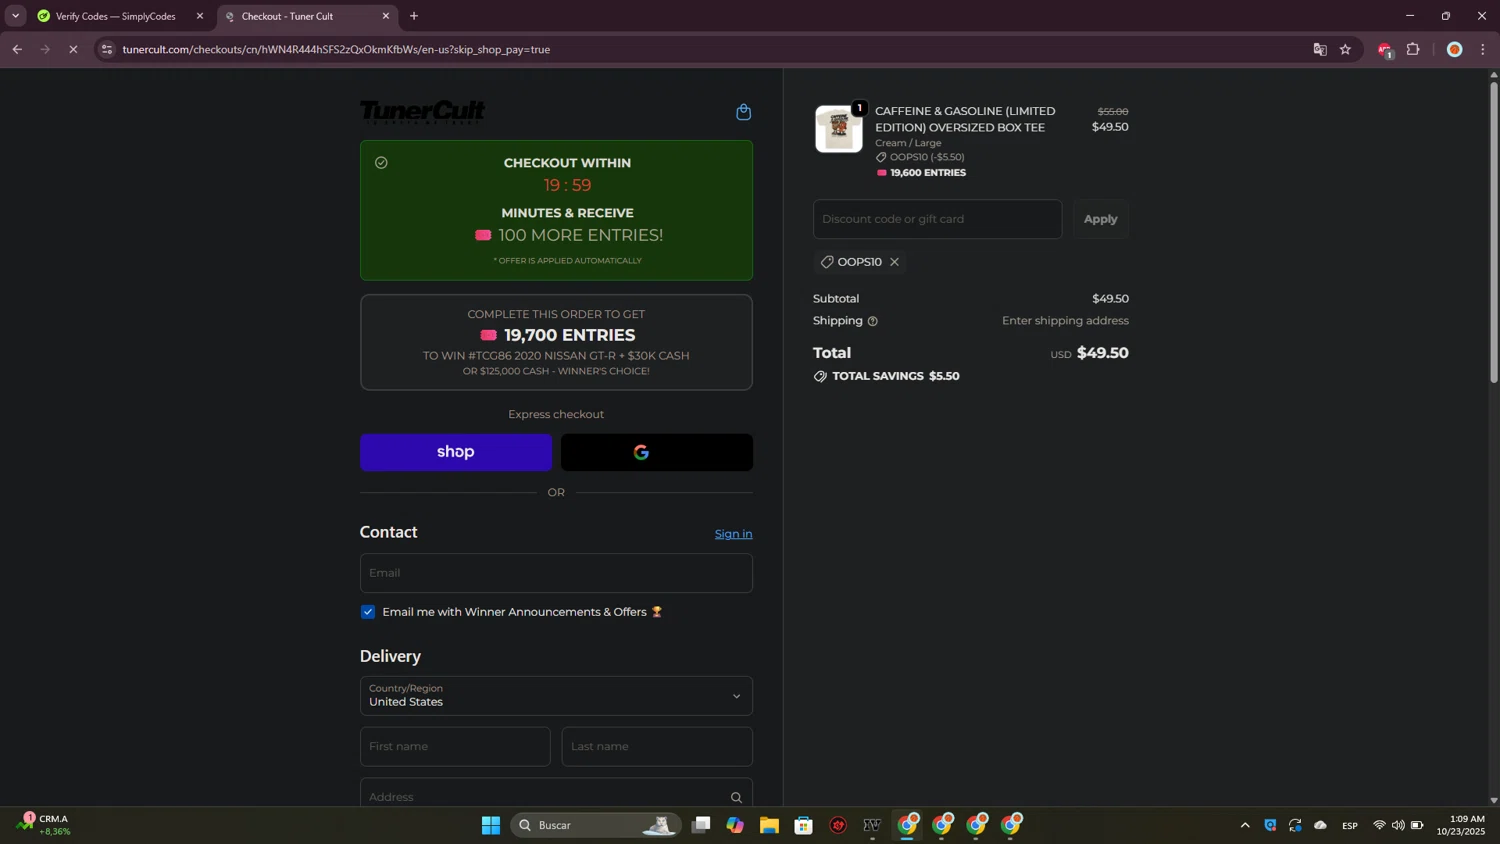
Task: Click the Last name field
Action: [x=657, y=747]
